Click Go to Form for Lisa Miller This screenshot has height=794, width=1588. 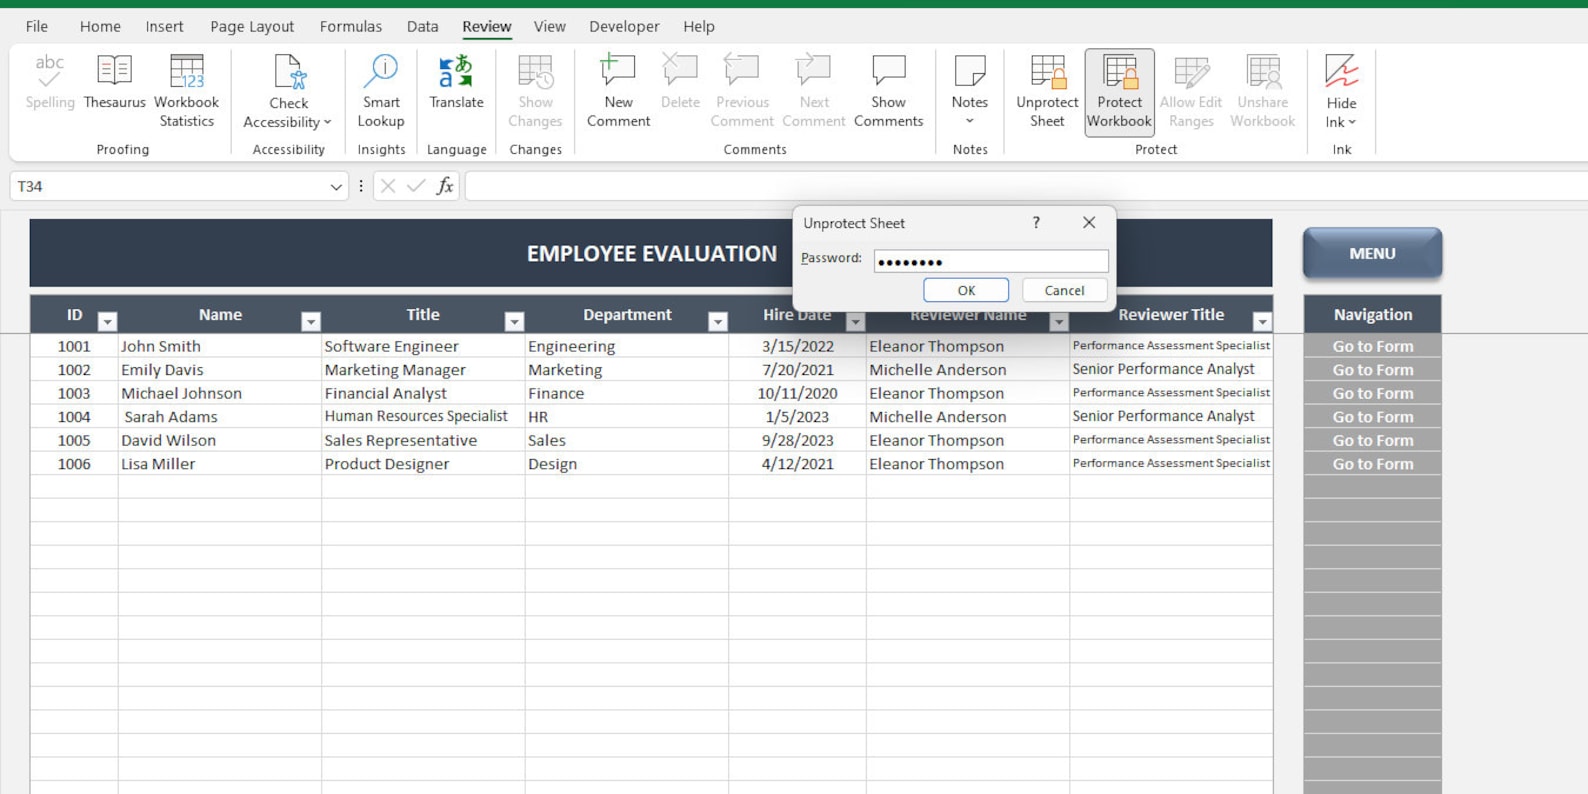point(1373,464)
